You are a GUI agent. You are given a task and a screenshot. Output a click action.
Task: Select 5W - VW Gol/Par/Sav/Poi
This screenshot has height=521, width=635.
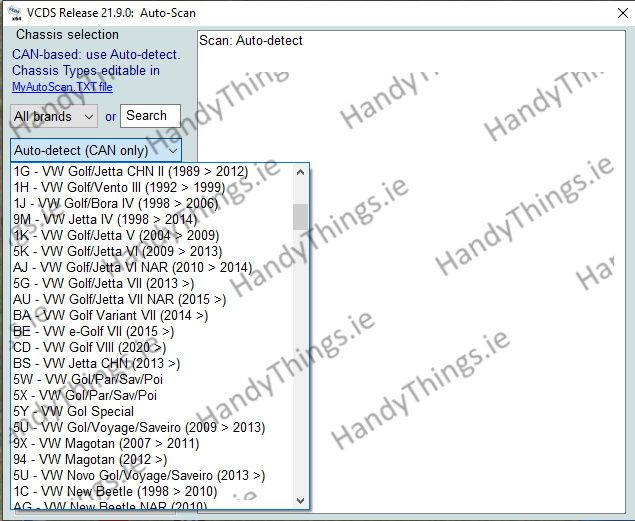pyautogui.click(x=152, y=379)
